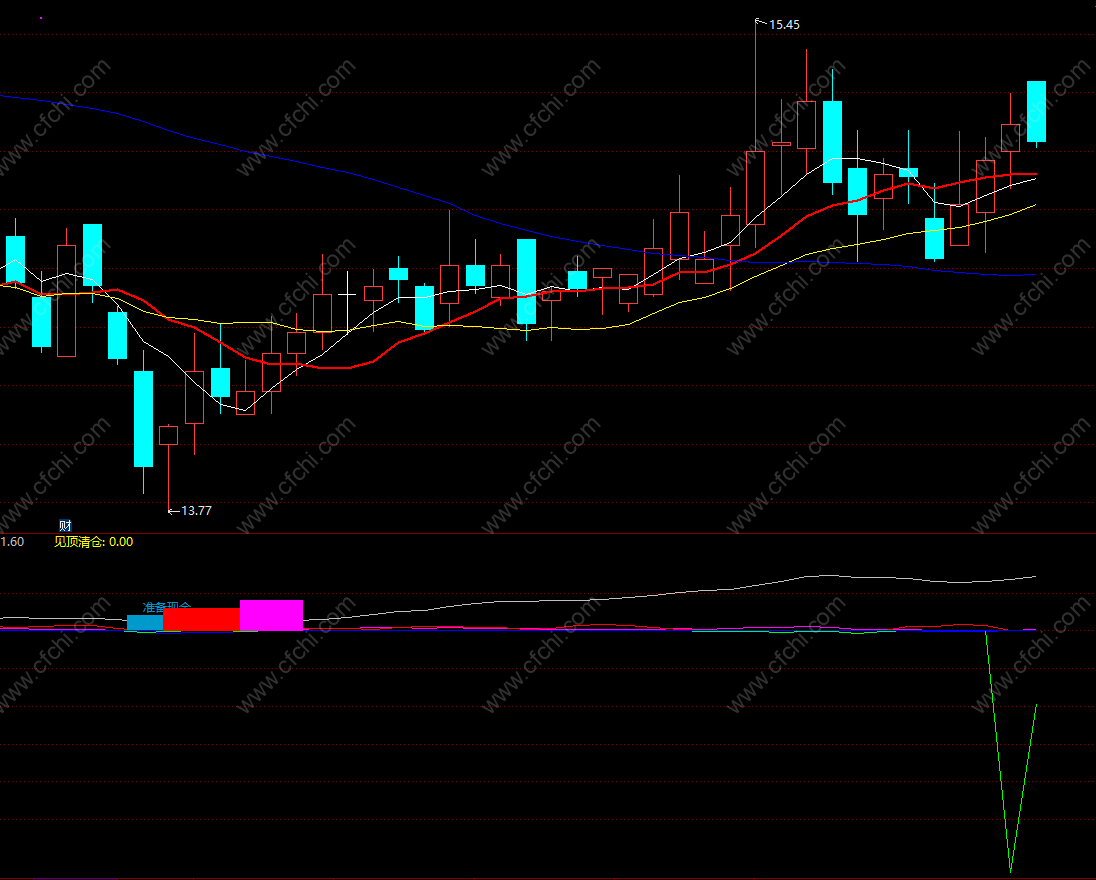Image resolution: width=1096 pixels, height=880 pixels.
Task: Select the blue signal block in indicator
Action: click(145, 622)
